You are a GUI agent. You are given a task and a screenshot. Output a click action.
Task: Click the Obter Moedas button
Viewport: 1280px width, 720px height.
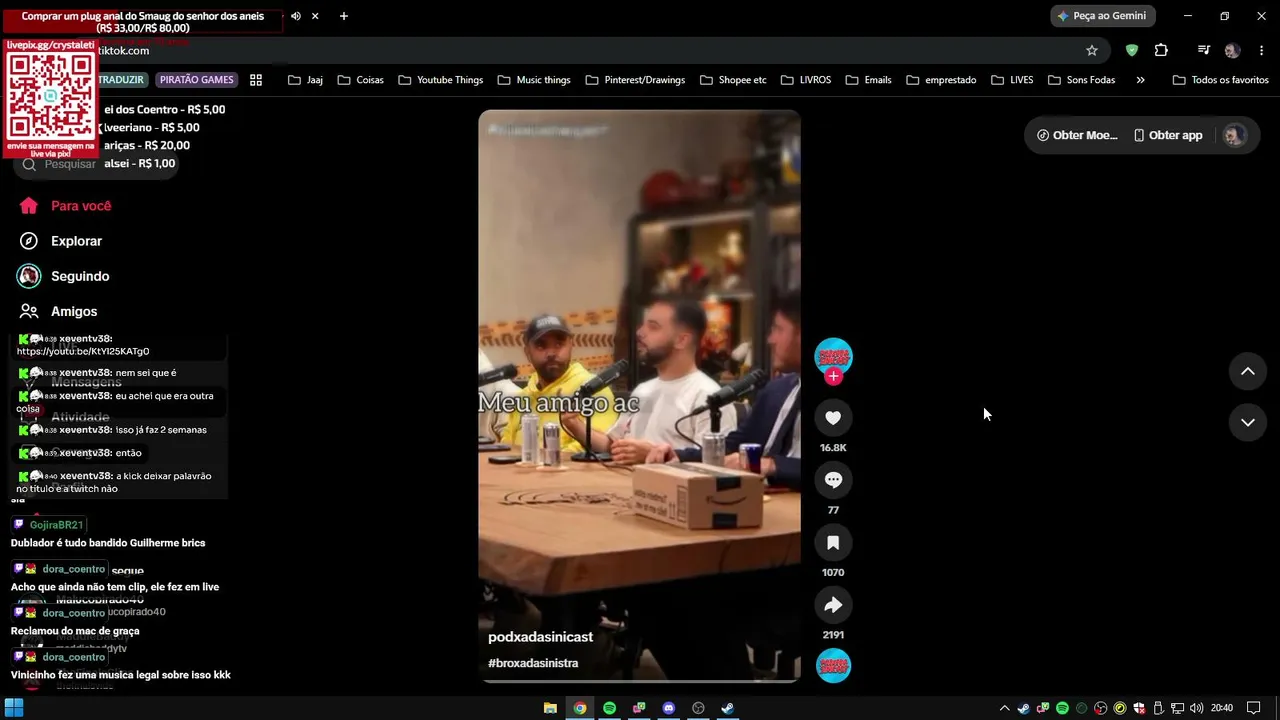point(1077,135)
